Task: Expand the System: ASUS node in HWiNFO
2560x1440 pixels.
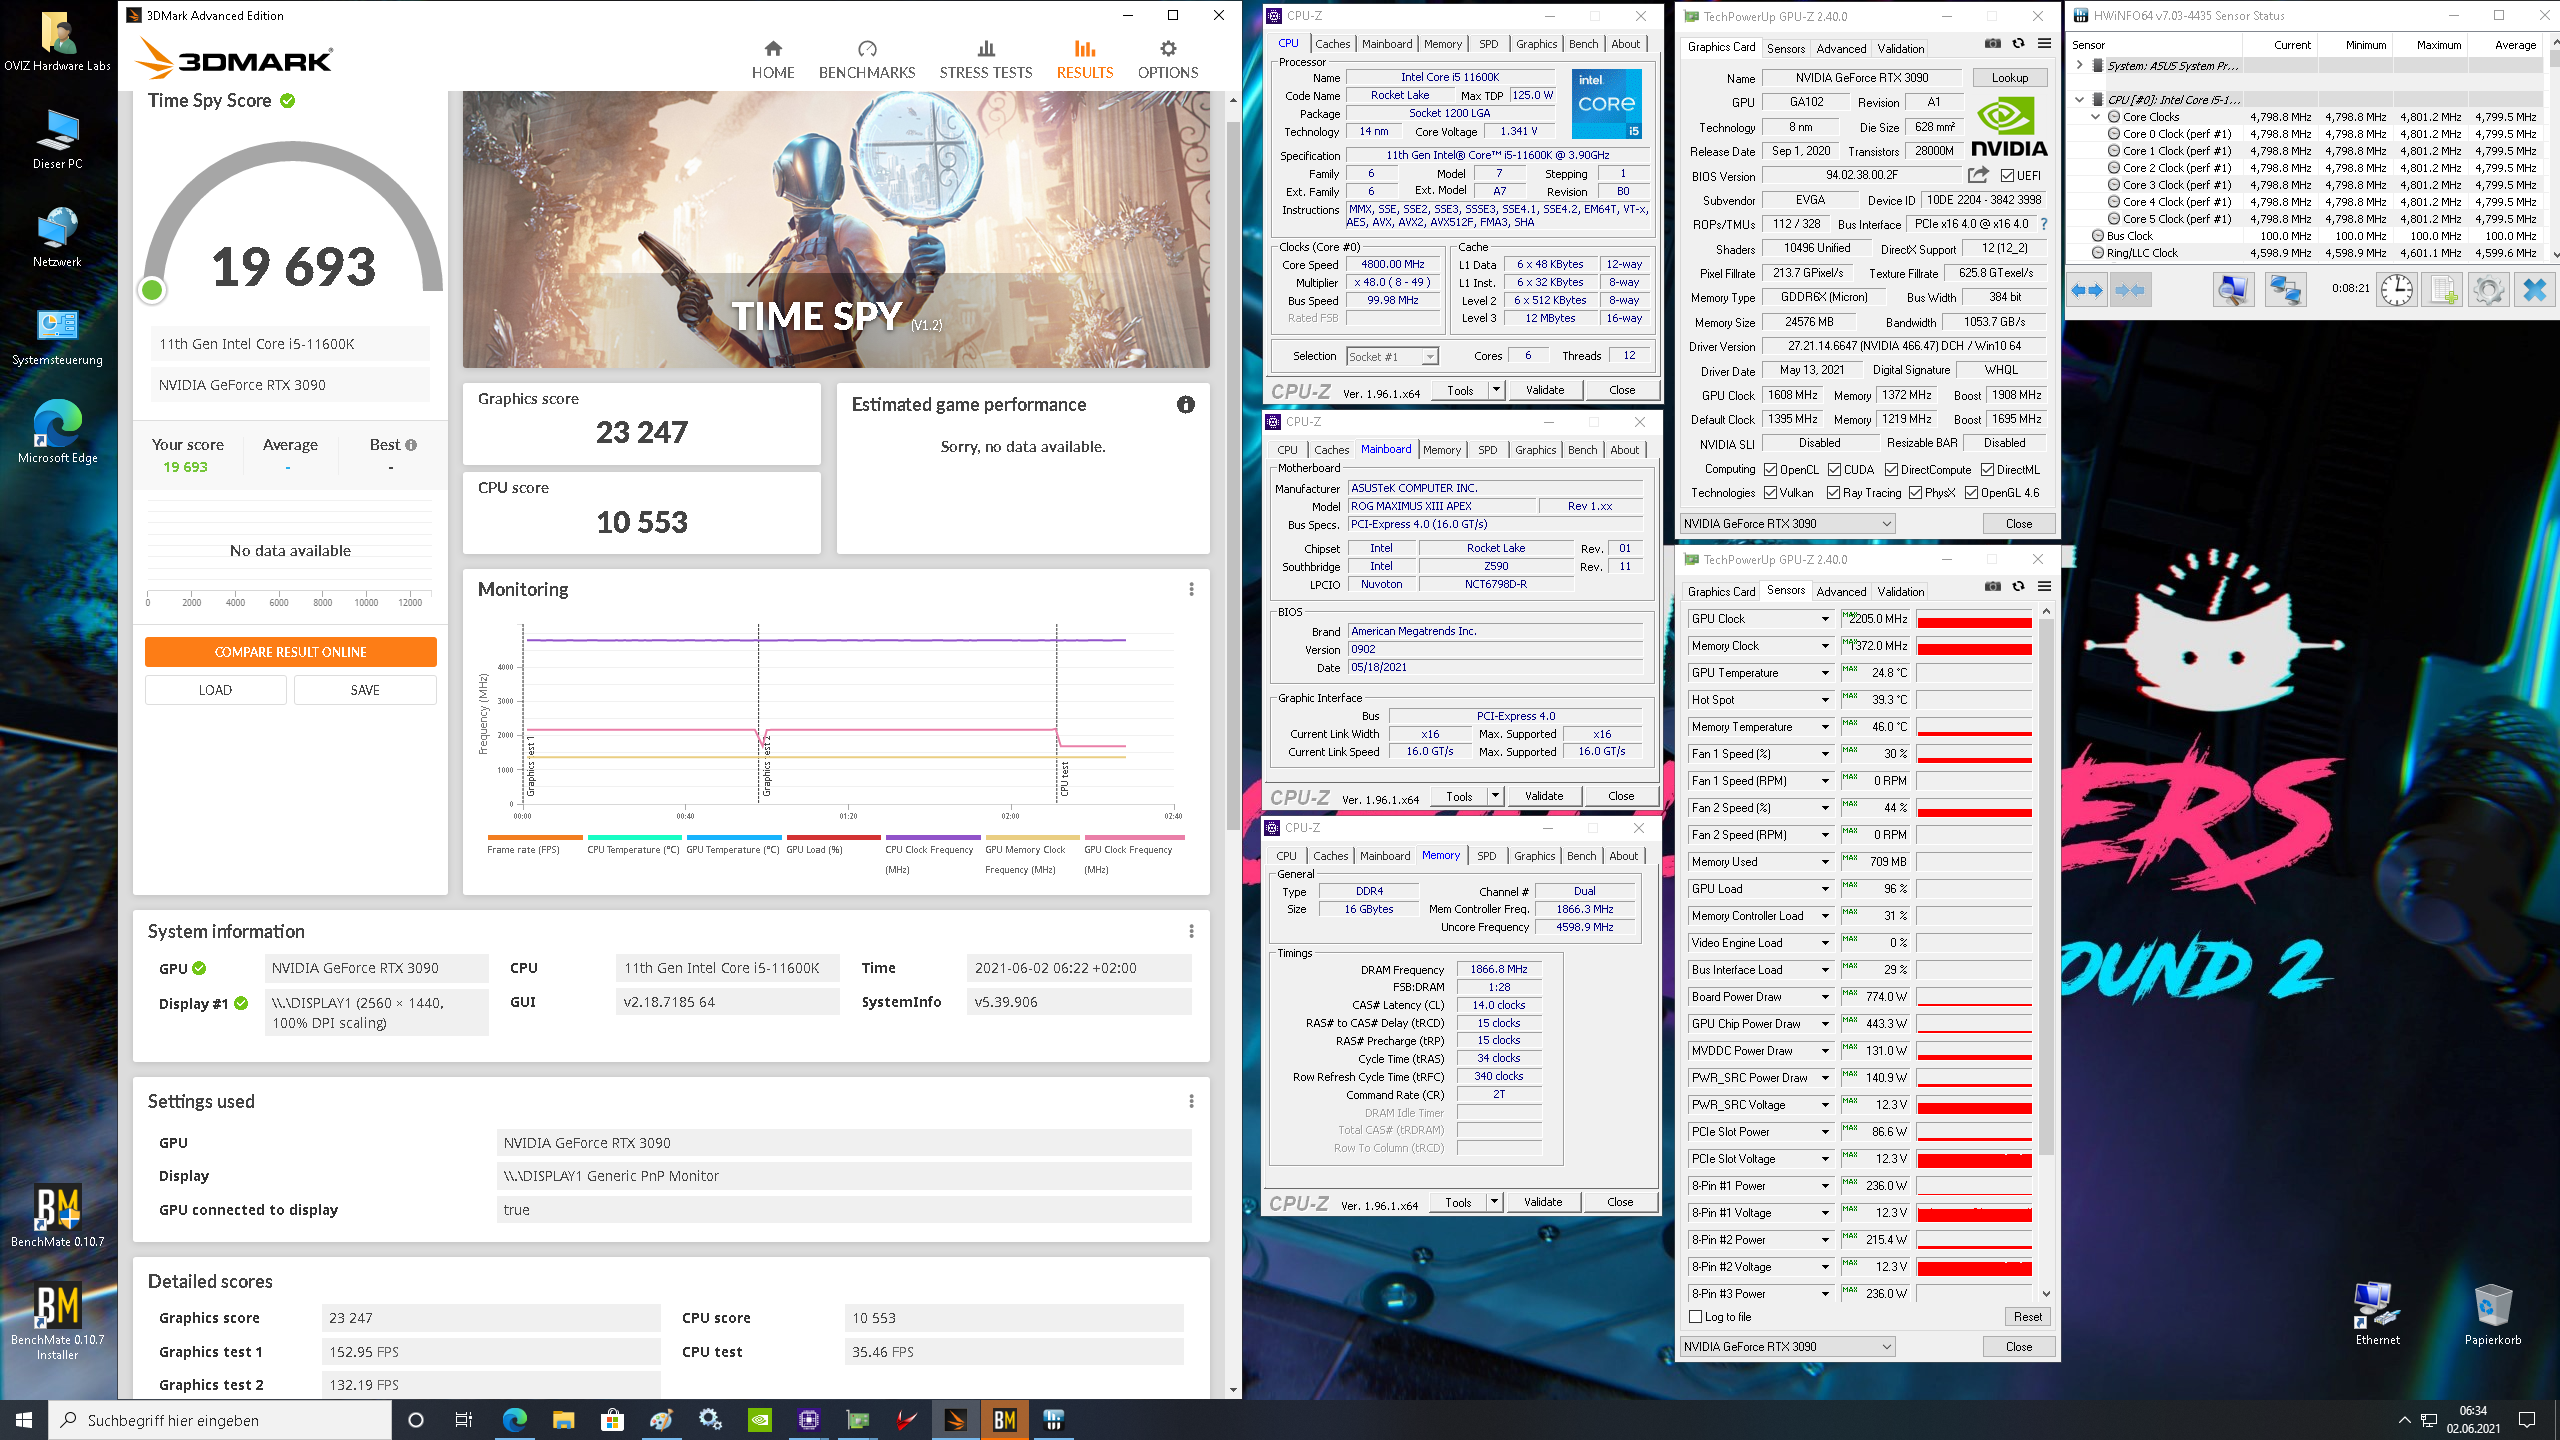Action: click(x=2080, y=65)
